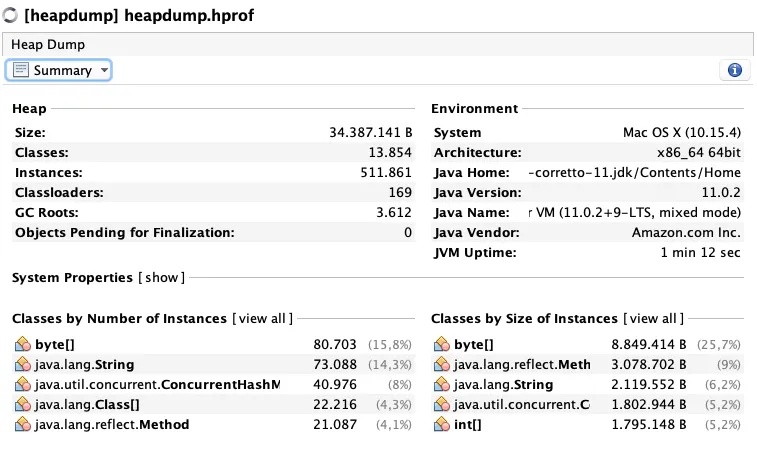Screen dimensions: 757x449
Task: Click the int[] class icon in size list
Action: click(441, 424)
